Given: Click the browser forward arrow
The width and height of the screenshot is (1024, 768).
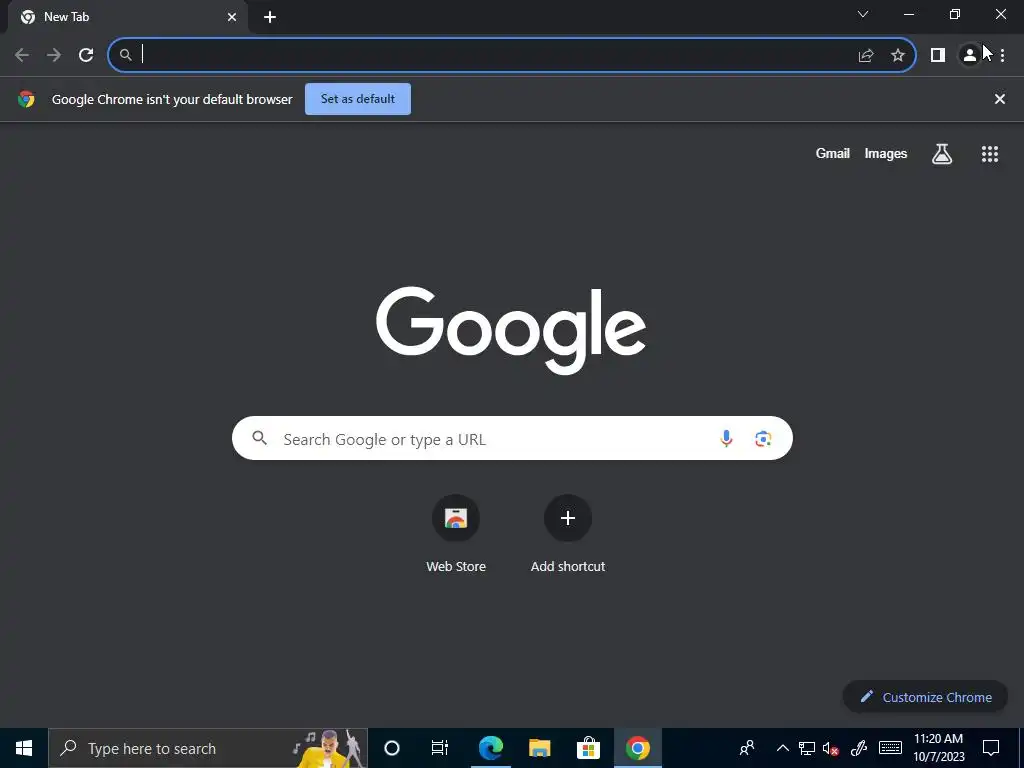Looking at the screenshot, I should [54, 55].
